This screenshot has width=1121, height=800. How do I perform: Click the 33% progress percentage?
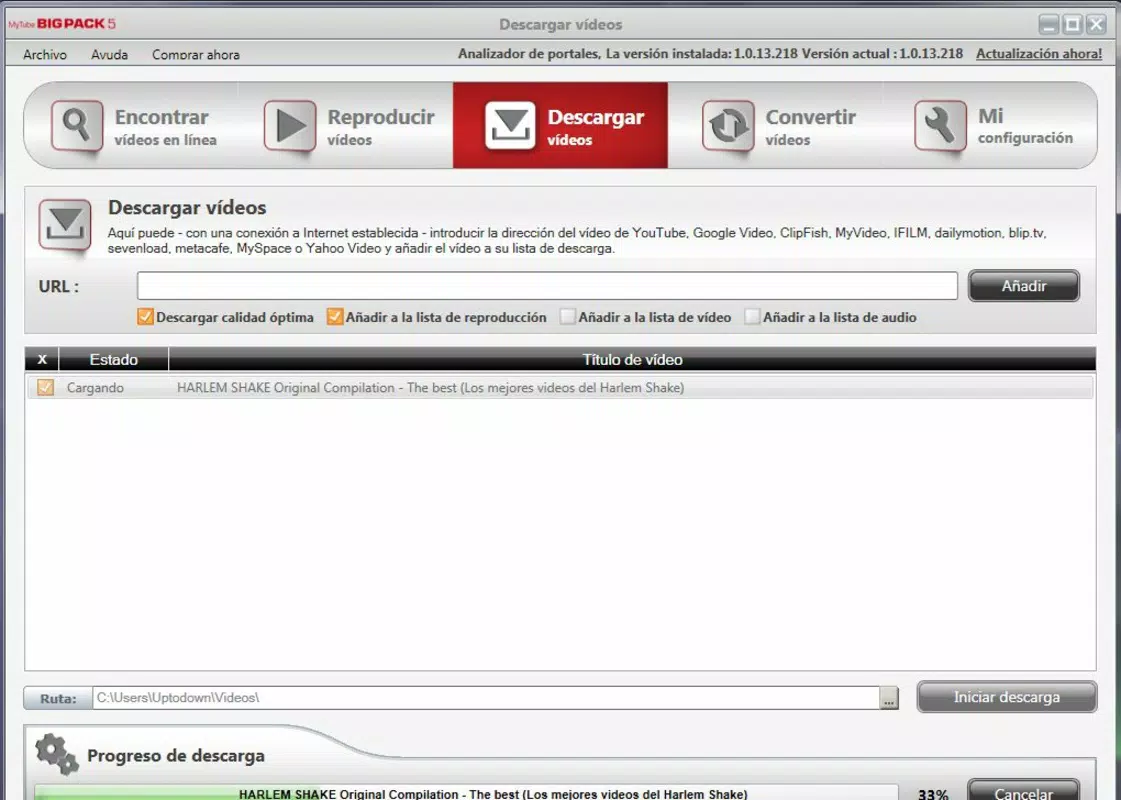pyautogui.click(x=933, y=794)
